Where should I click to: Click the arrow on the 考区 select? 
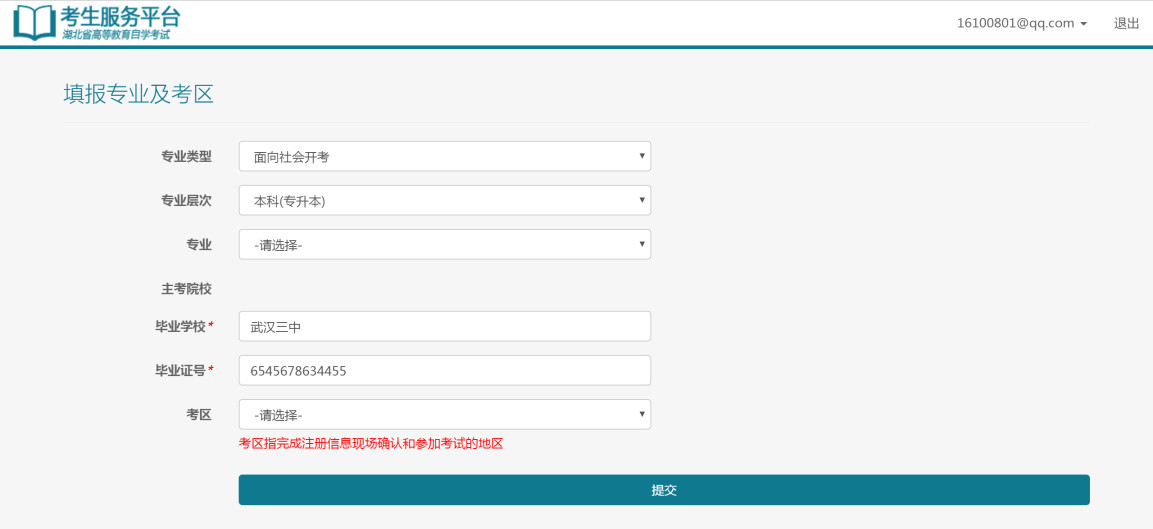pyautogui.click(x=641, y=414)
